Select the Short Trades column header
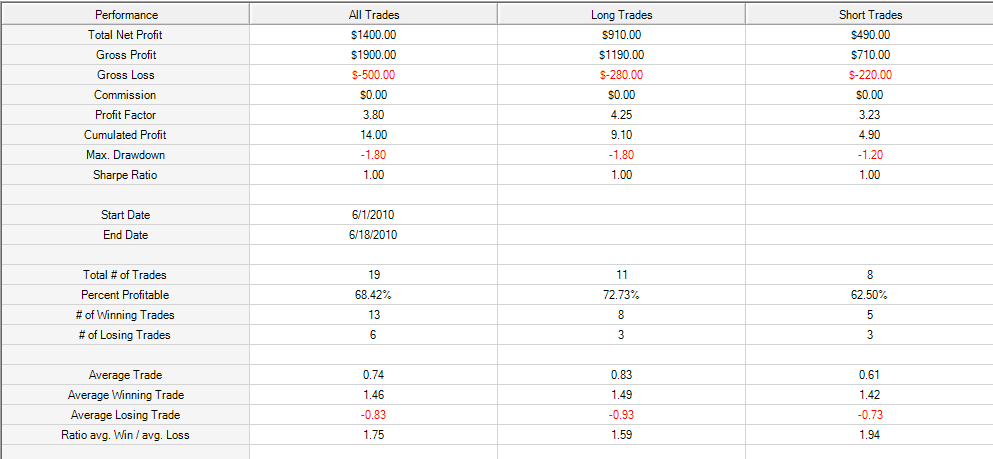 click(x=870, y=14)
